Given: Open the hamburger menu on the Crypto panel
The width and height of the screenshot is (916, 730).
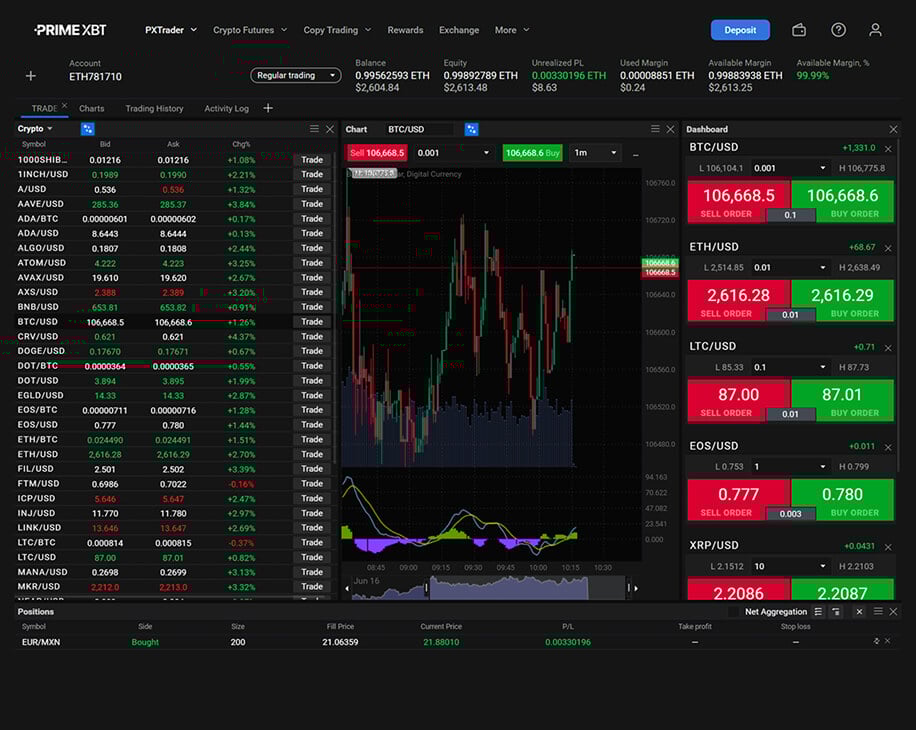Looking at the screenshot, I should tap(314, 128).
